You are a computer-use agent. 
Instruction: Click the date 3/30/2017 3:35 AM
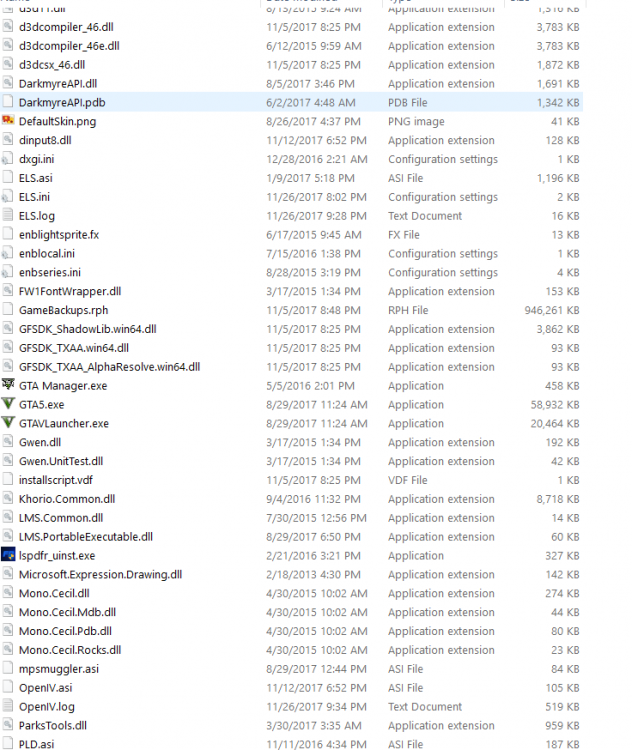click(x=314, y=726)
